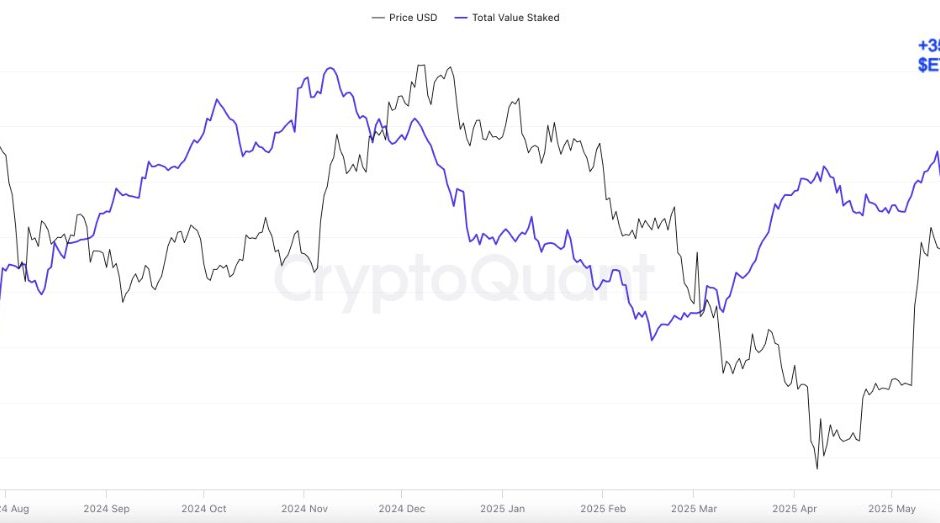Image resolution: width=940 pixels, height=523 pixels.
Task: Select the 2025 Apr axis label
Action: tap(794, 508)
